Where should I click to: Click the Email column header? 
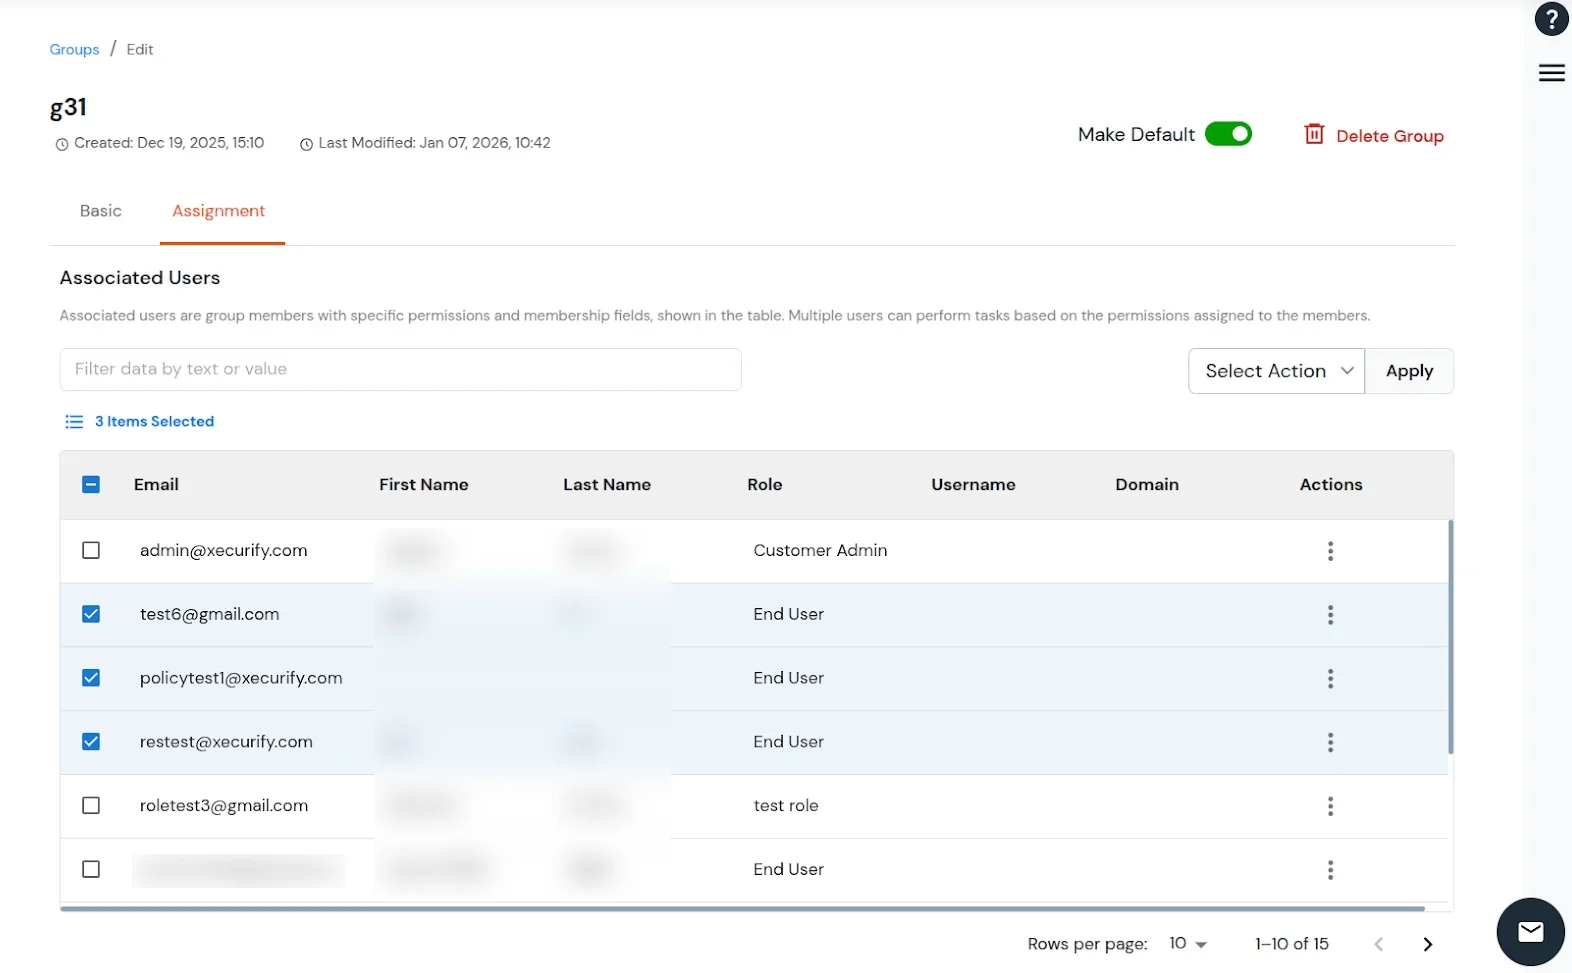coord(156,485)
